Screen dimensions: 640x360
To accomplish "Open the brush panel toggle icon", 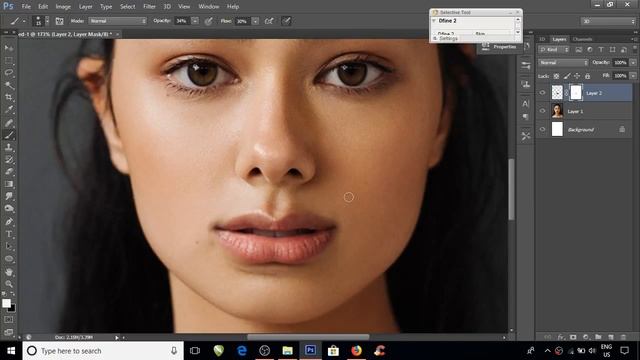I will tap(60, 21).
